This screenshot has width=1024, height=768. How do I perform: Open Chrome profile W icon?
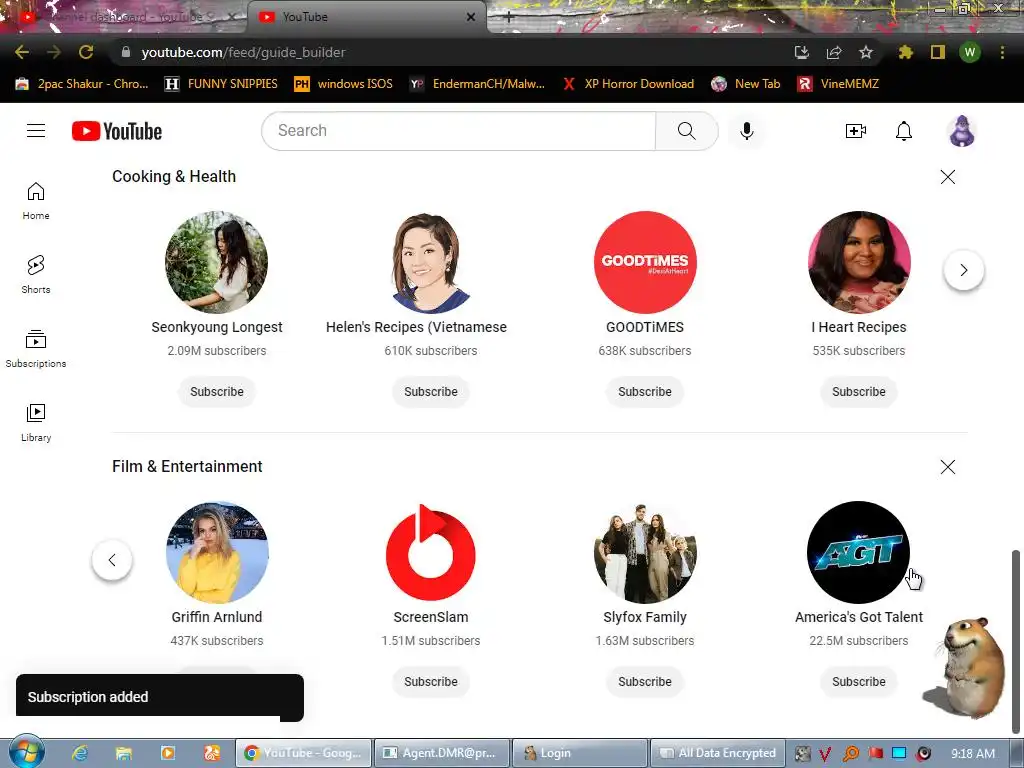pyautogui.click(x=970, y=52)
